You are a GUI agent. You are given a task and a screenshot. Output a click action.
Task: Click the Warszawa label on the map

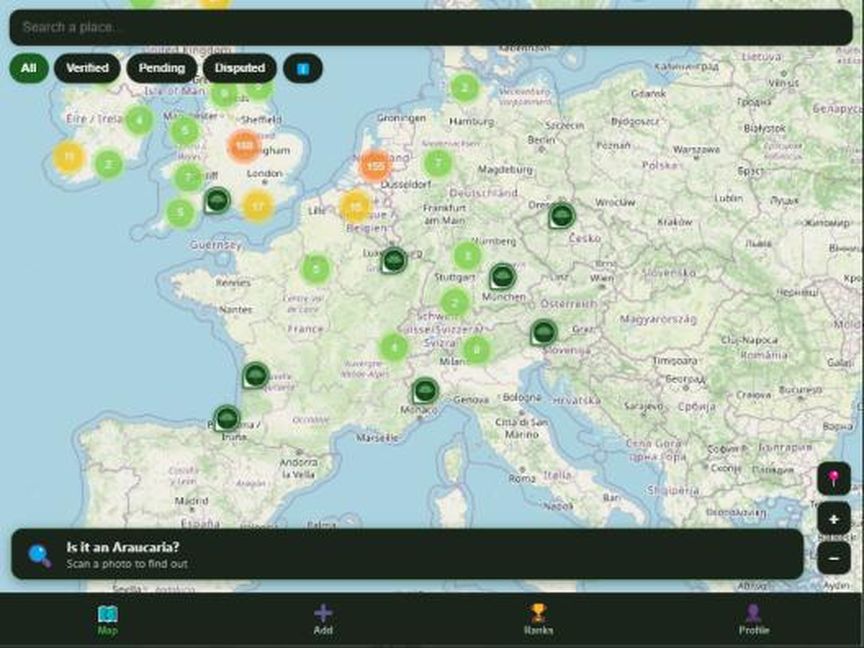[696, 149]
